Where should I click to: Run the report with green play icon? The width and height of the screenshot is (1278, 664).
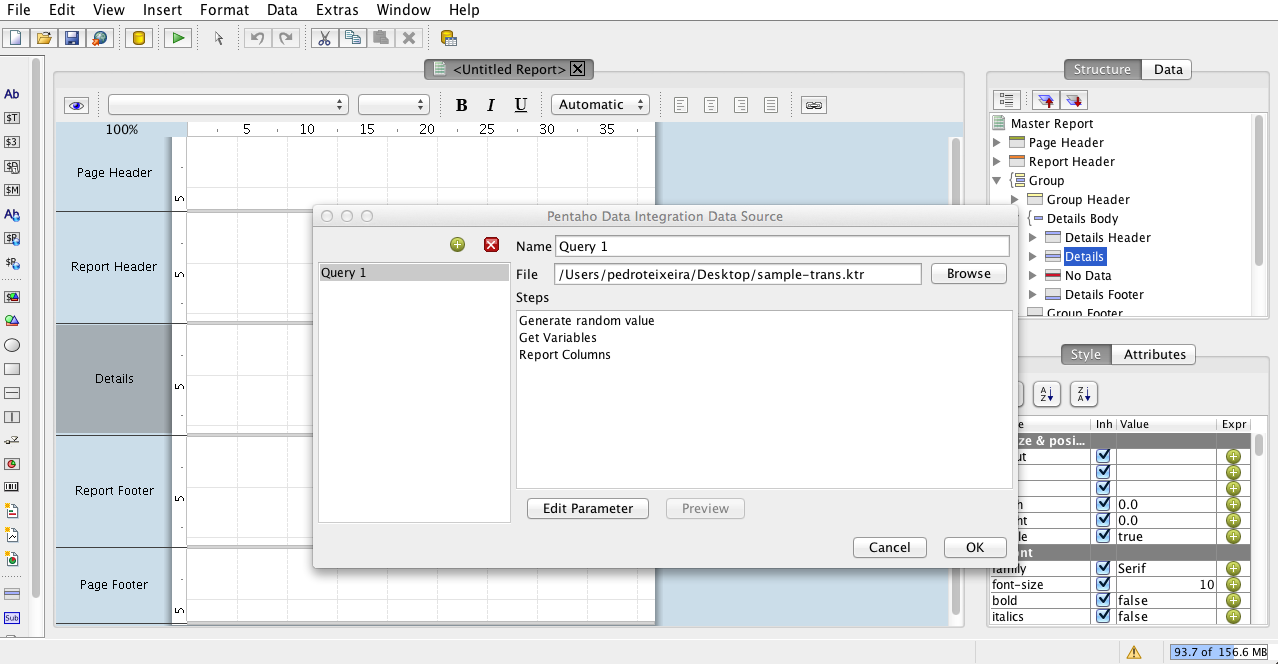[178, 38]
